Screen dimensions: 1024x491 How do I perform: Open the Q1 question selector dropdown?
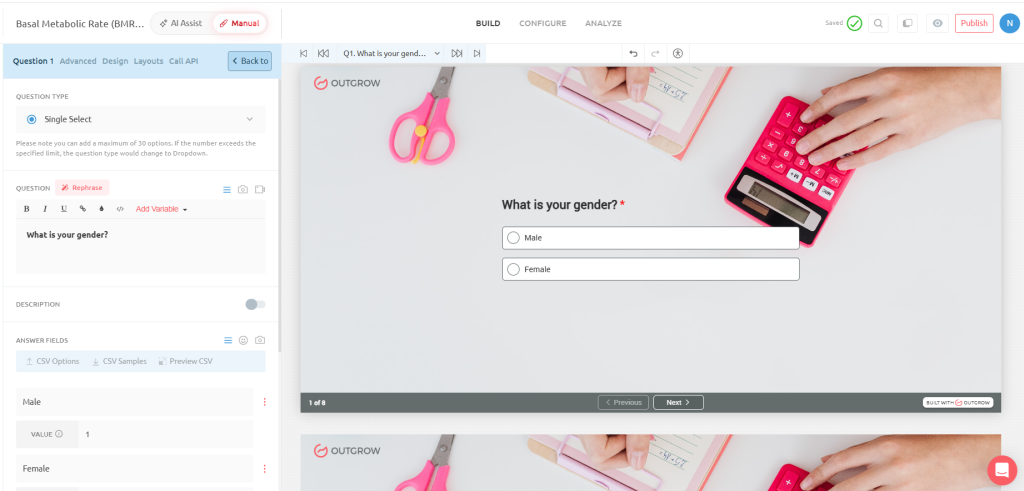pyautogui.click(x=391, y=54)
